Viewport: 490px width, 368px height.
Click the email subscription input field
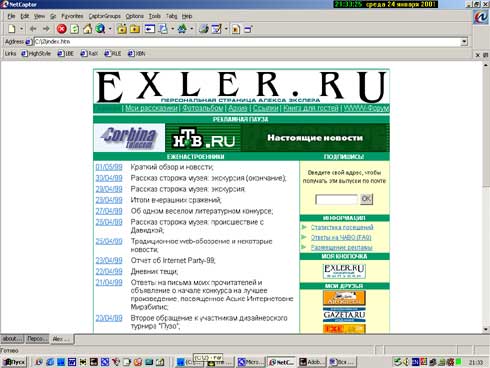(336, 199)
